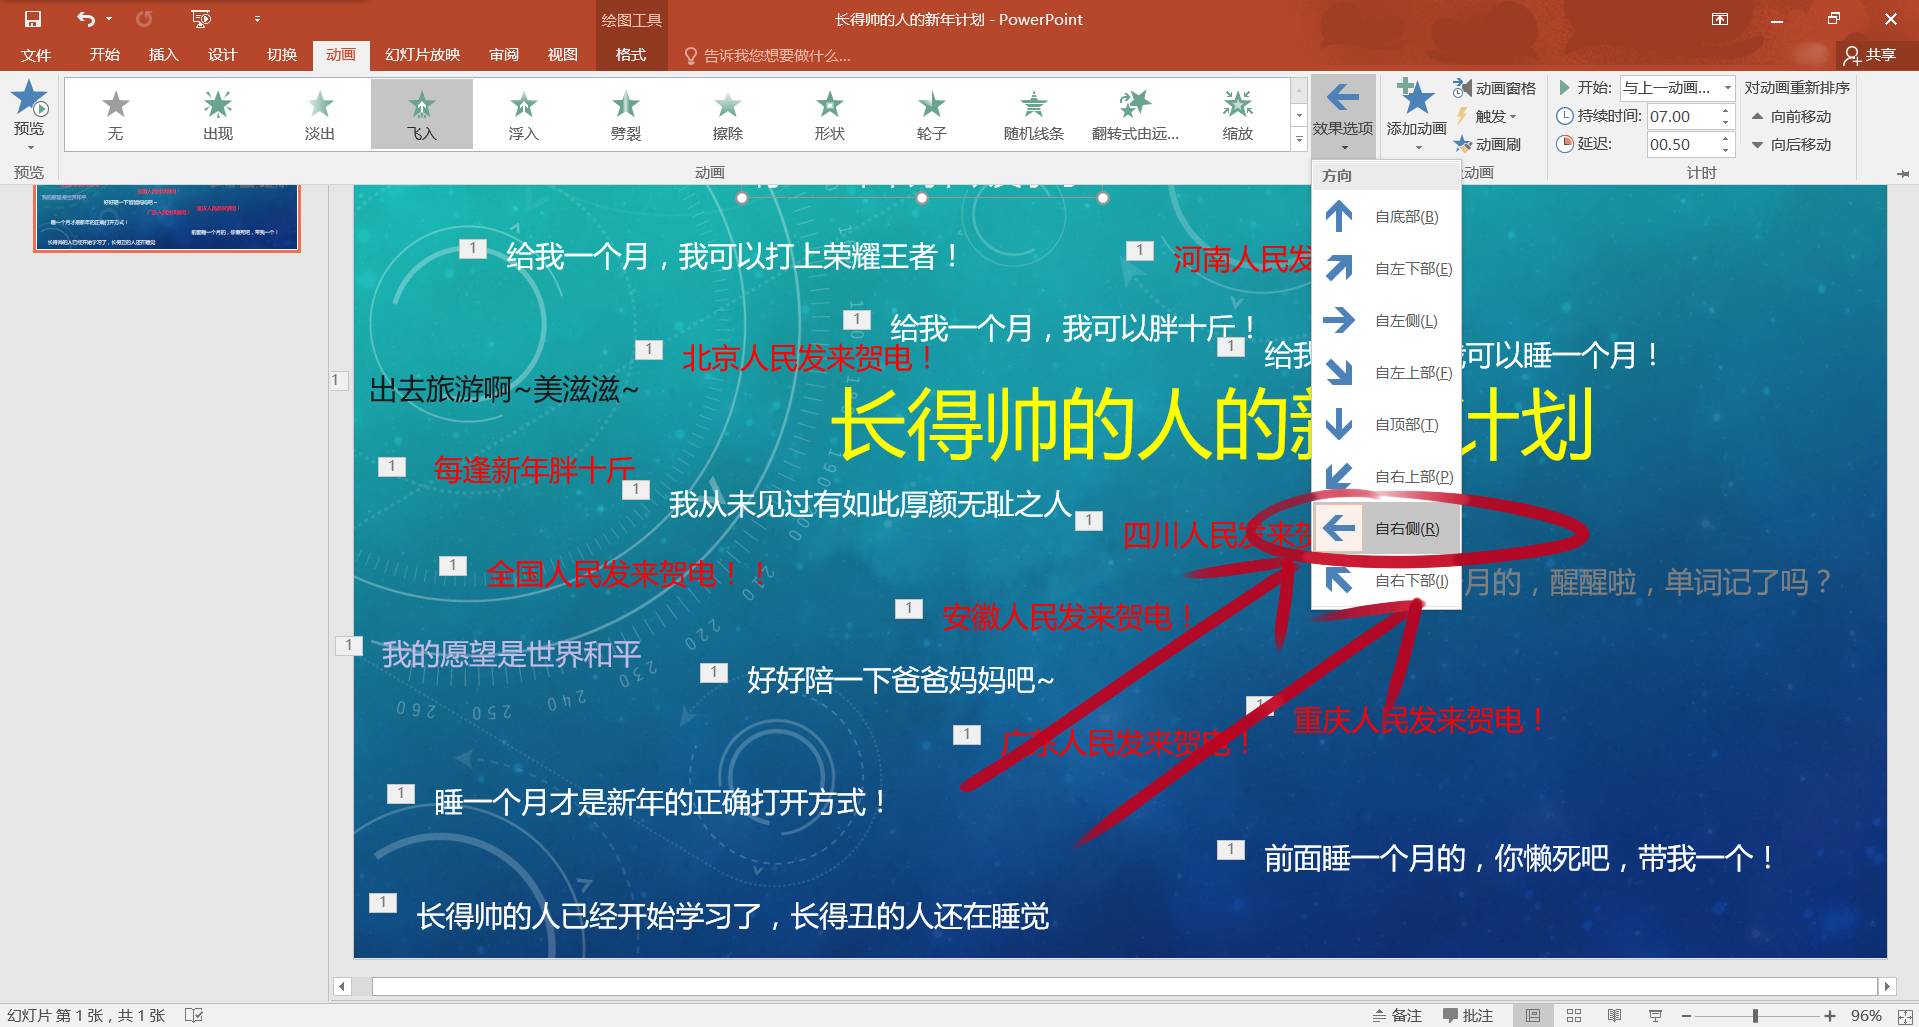Expand the animation gallery more arrow

pos(1299,140)
